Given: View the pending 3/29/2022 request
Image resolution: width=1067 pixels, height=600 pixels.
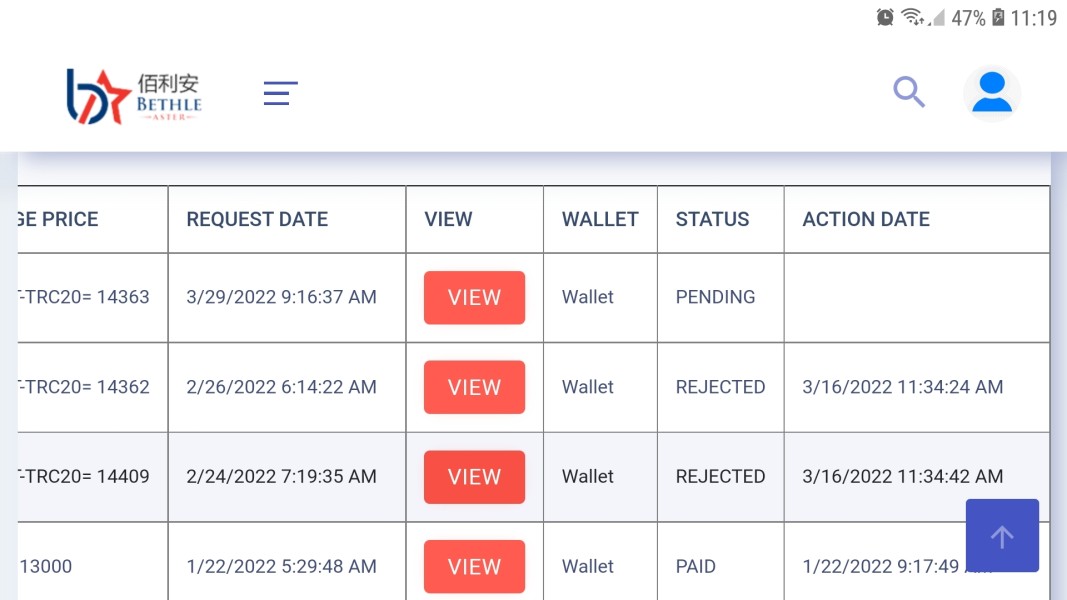Looking at the screenshot, I should (x=474, y=298).
